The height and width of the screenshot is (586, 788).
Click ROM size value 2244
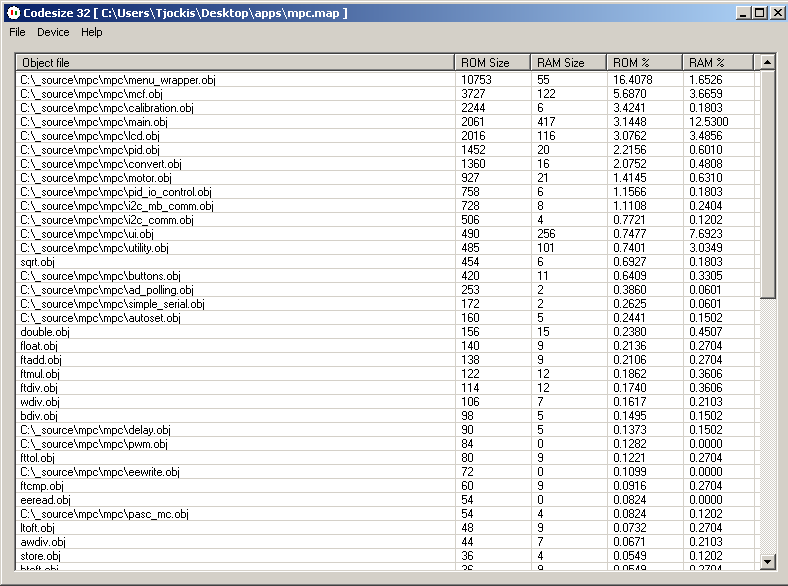click(473, 108)
